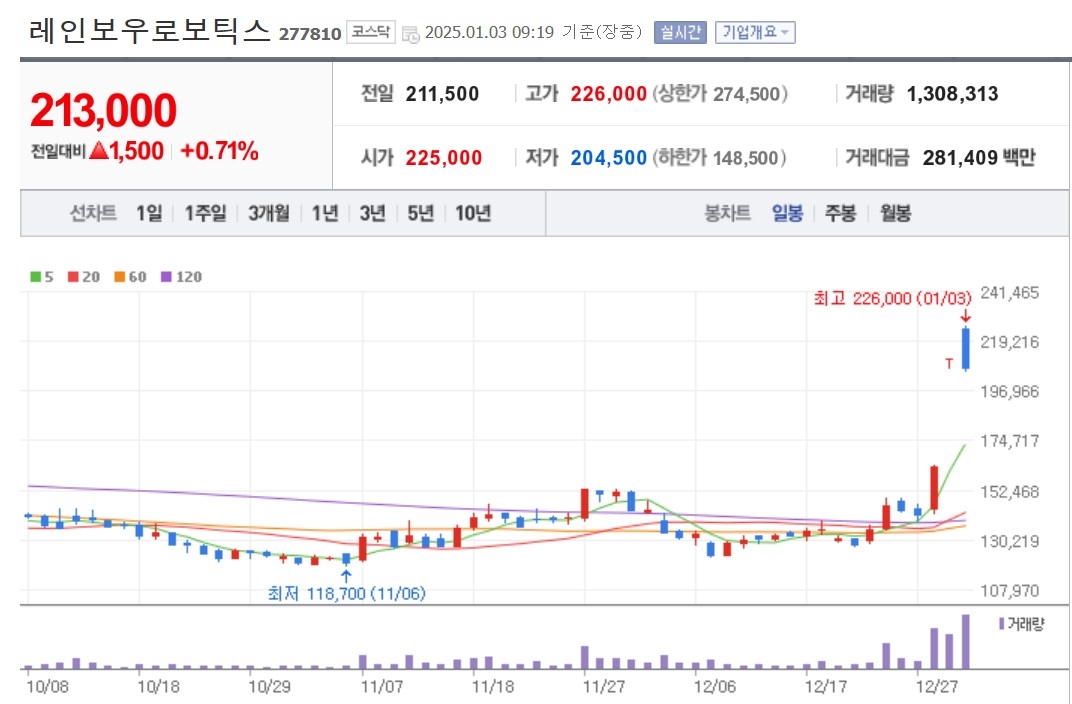This screenshot has height=704, width=1072.
Task: Click the purple 120-day moving average legend swatch
Action: (166, 277)
